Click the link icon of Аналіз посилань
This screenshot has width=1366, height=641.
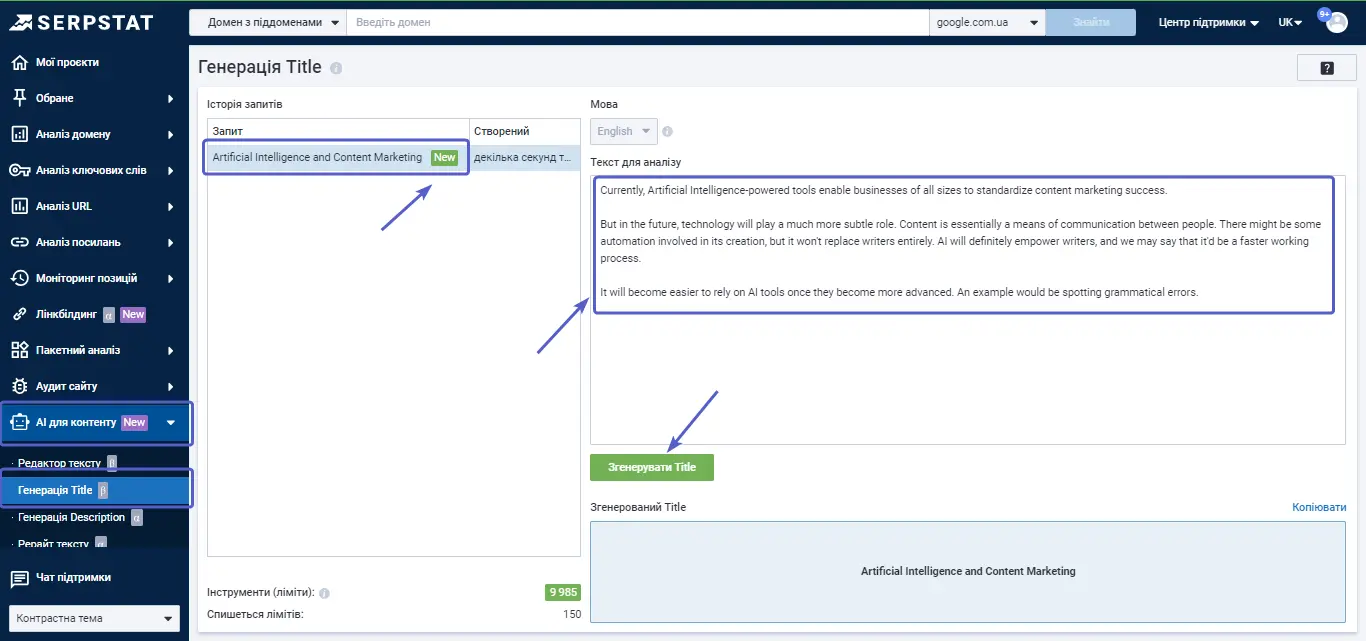[18, 242]
